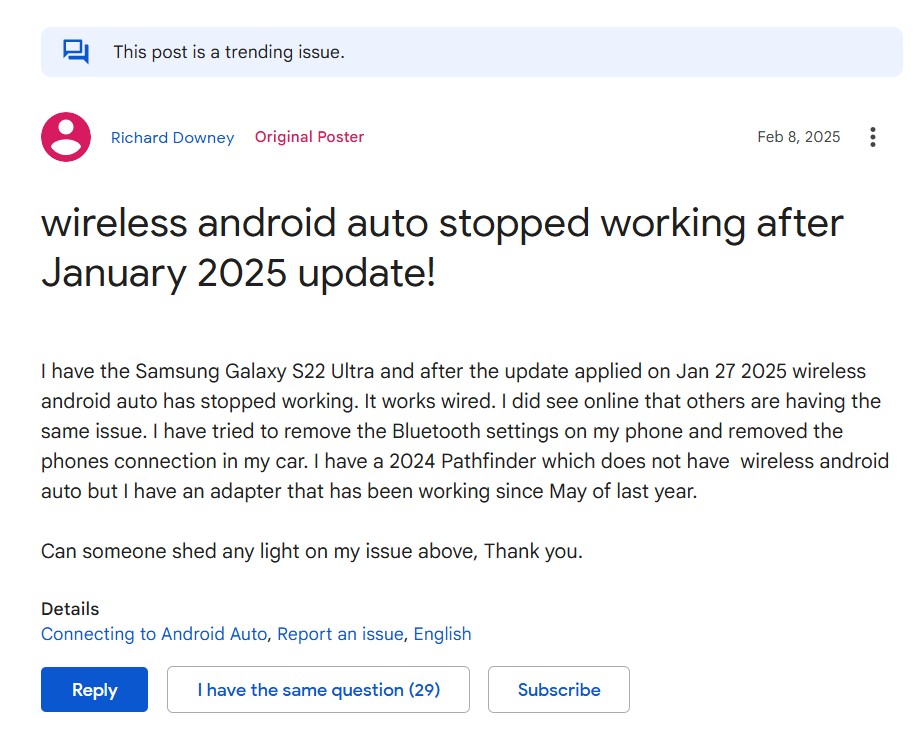This screenshot has height=751, width=918.
Task: Subscribe to this thread
Action: pos(558,690)
